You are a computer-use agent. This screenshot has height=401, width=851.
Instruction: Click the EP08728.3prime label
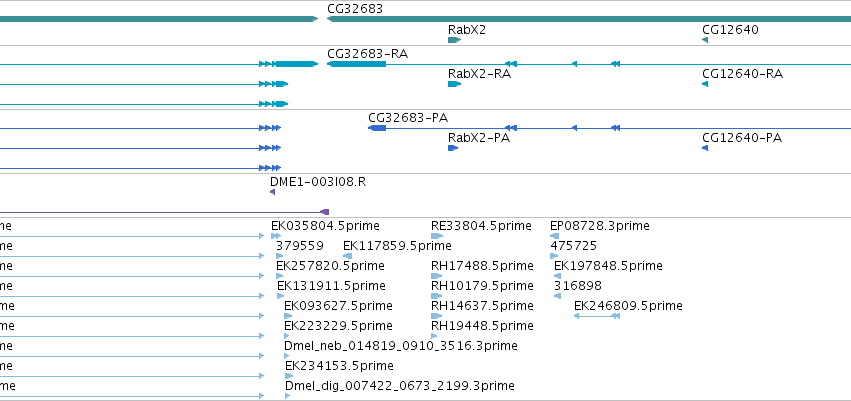coord(600,226)
